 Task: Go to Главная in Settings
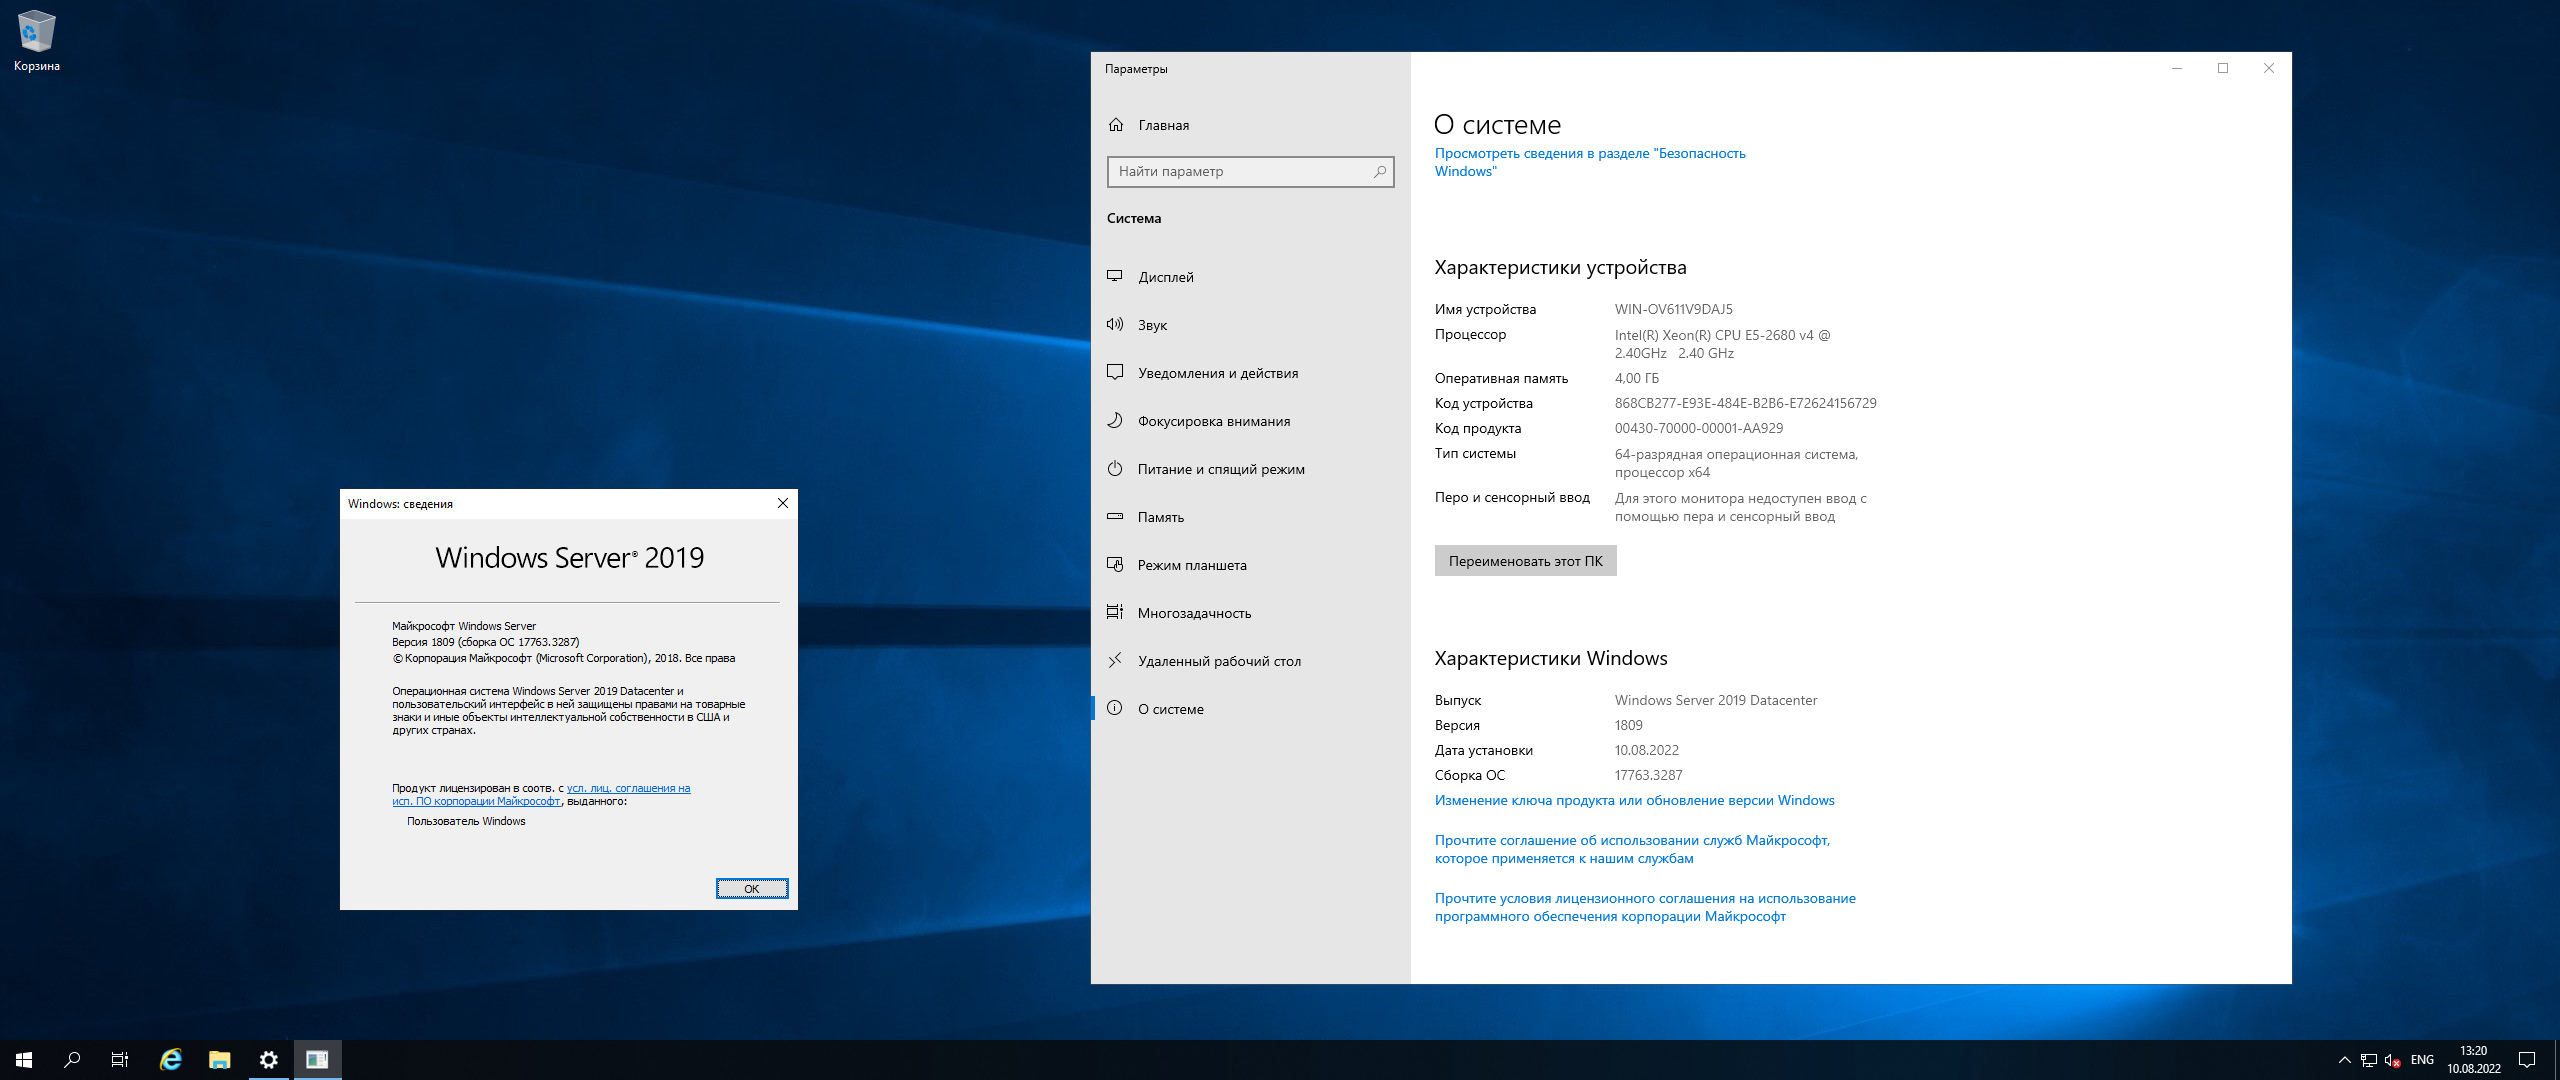[1250, 125]
